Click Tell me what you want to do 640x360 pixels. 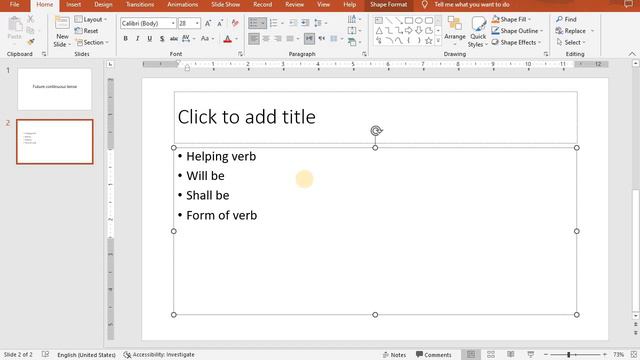(471, 4)
